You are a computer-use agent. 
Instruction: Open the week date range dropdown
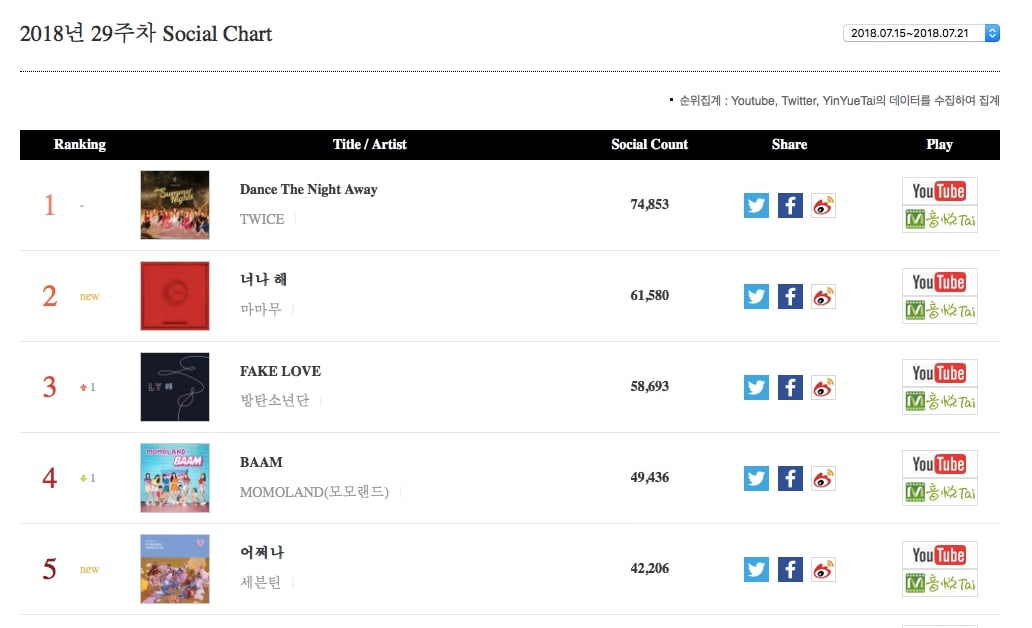point(921,33)
